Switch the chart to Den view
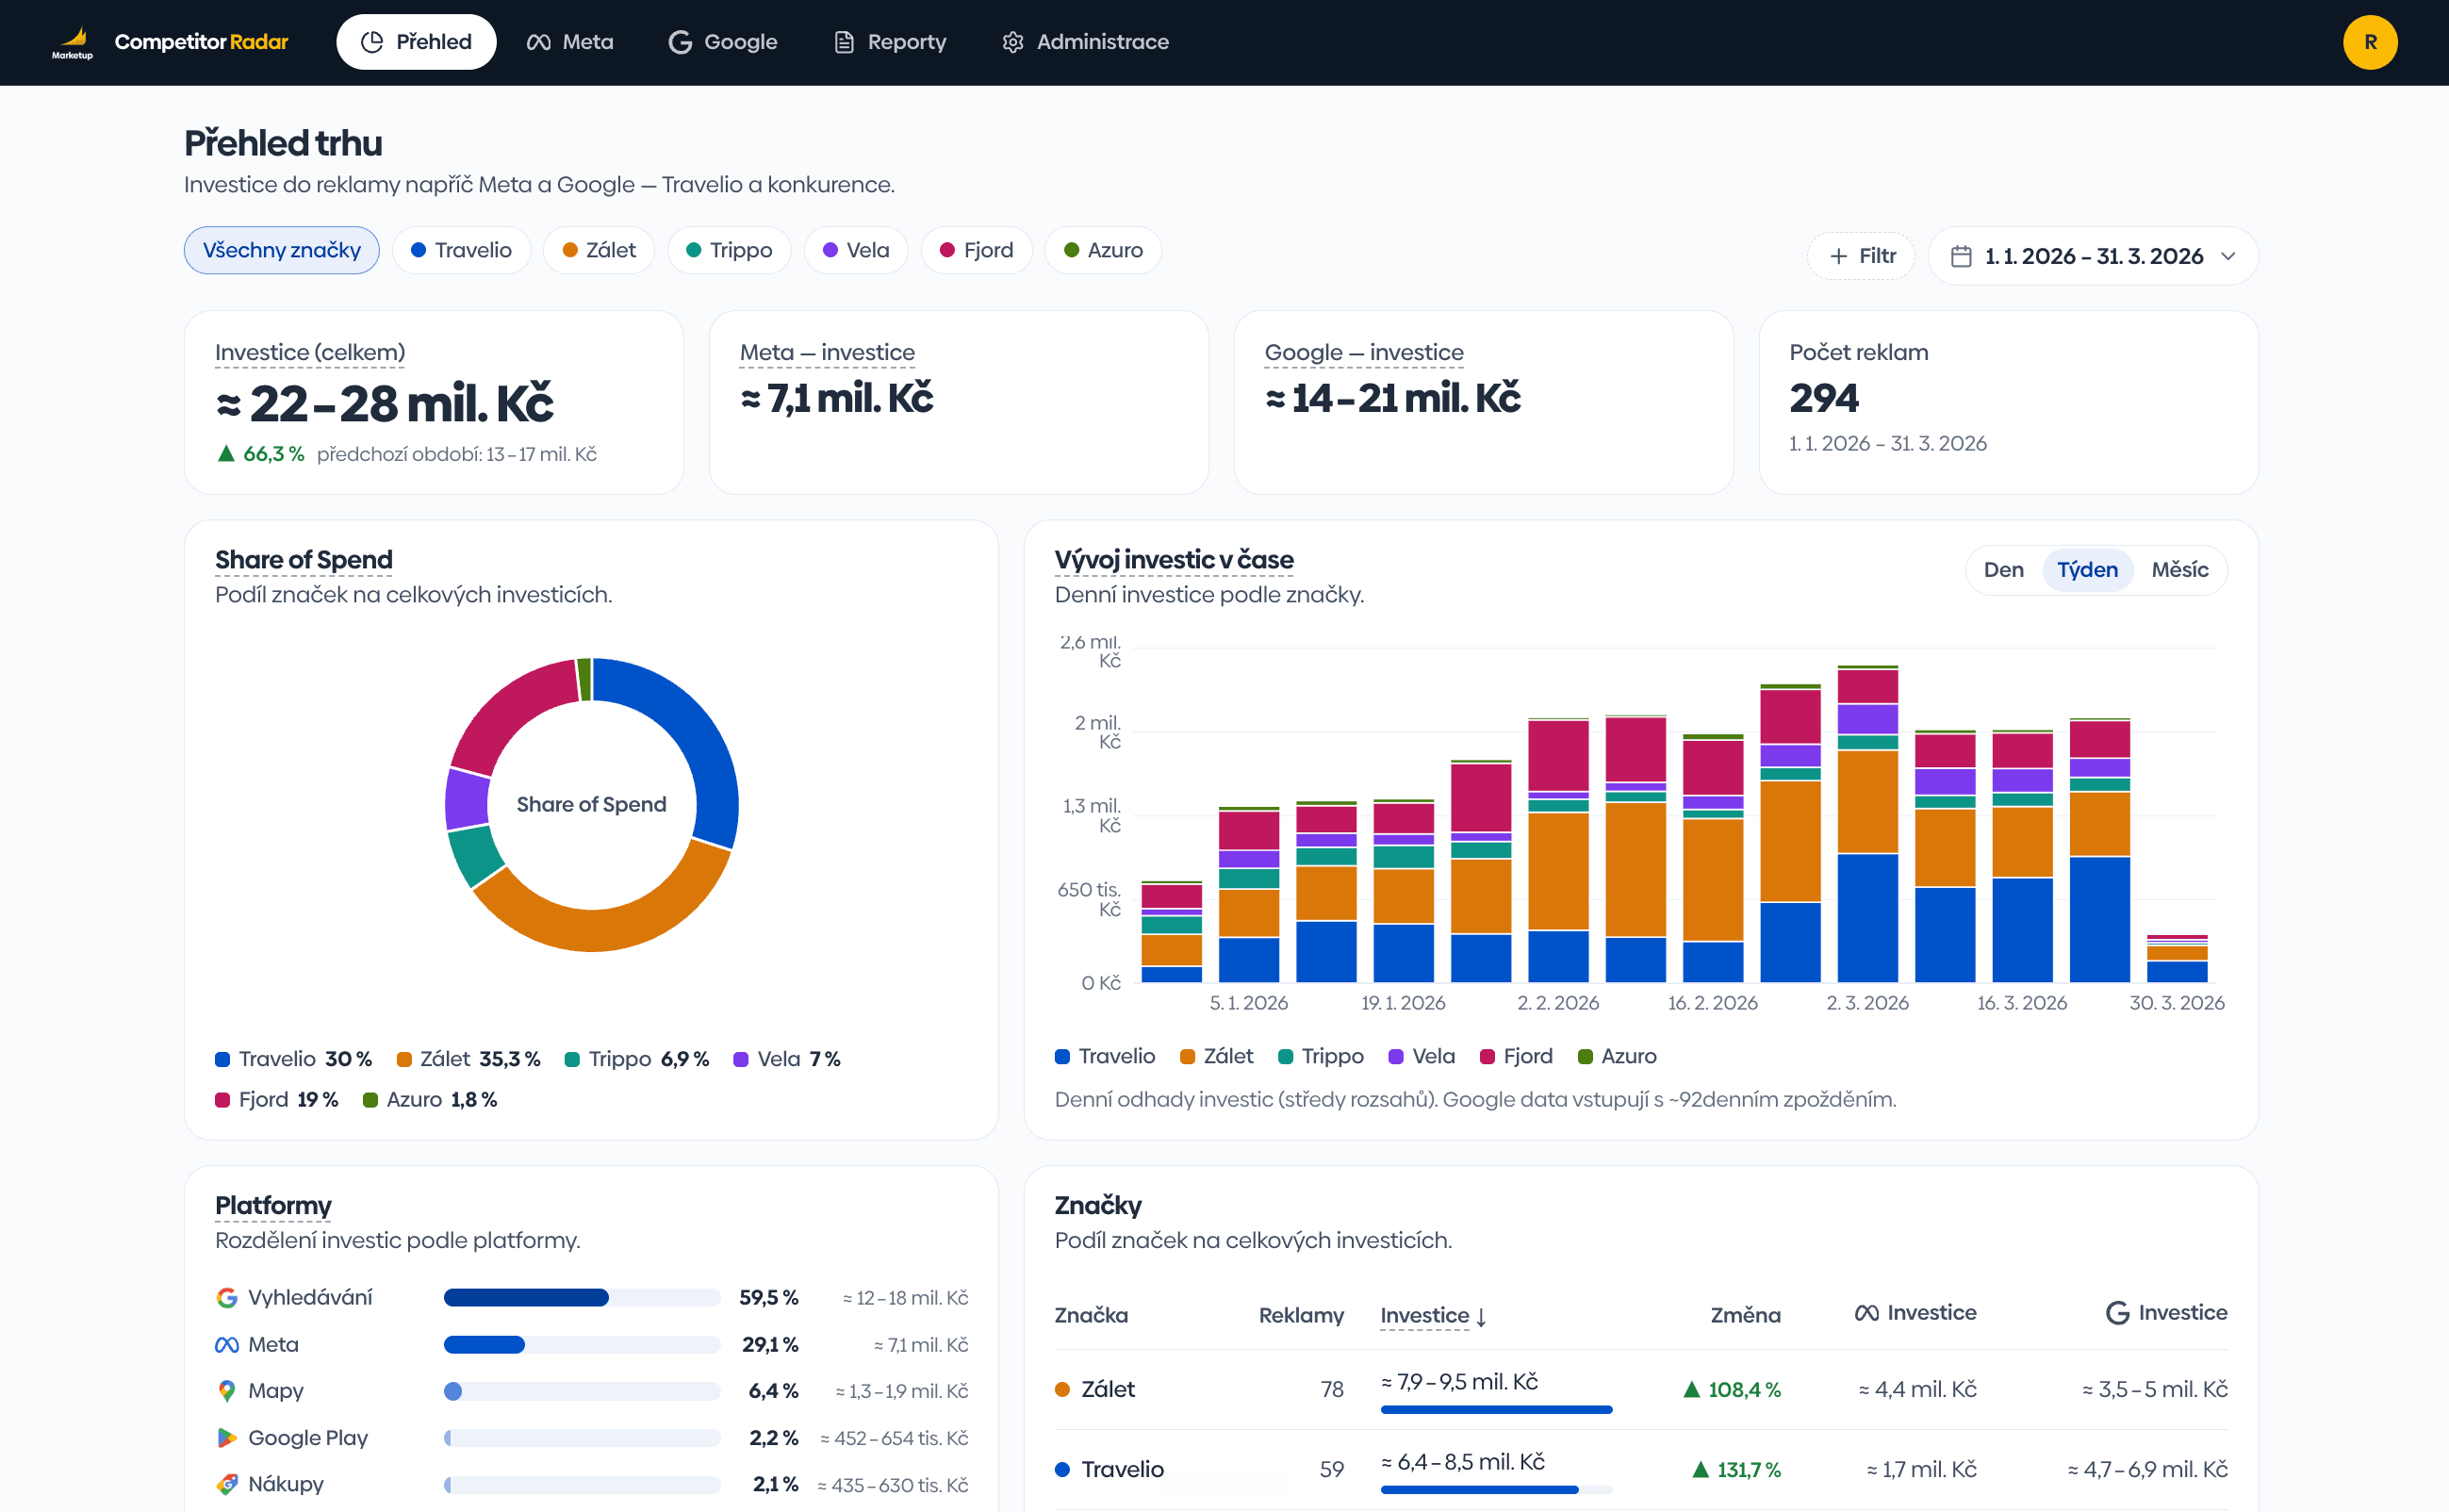This screenshot has width=2449, height=1512. (2003, 570)
